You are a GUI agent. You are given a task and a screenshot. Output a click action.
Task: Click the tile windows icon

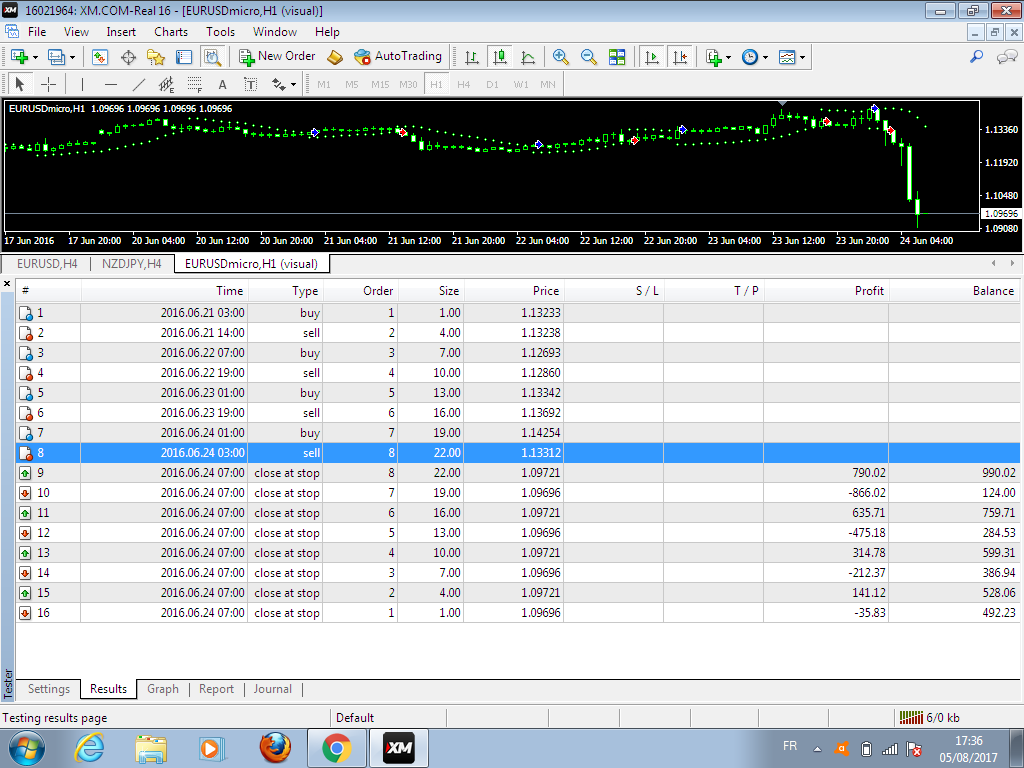click(617, 57)
